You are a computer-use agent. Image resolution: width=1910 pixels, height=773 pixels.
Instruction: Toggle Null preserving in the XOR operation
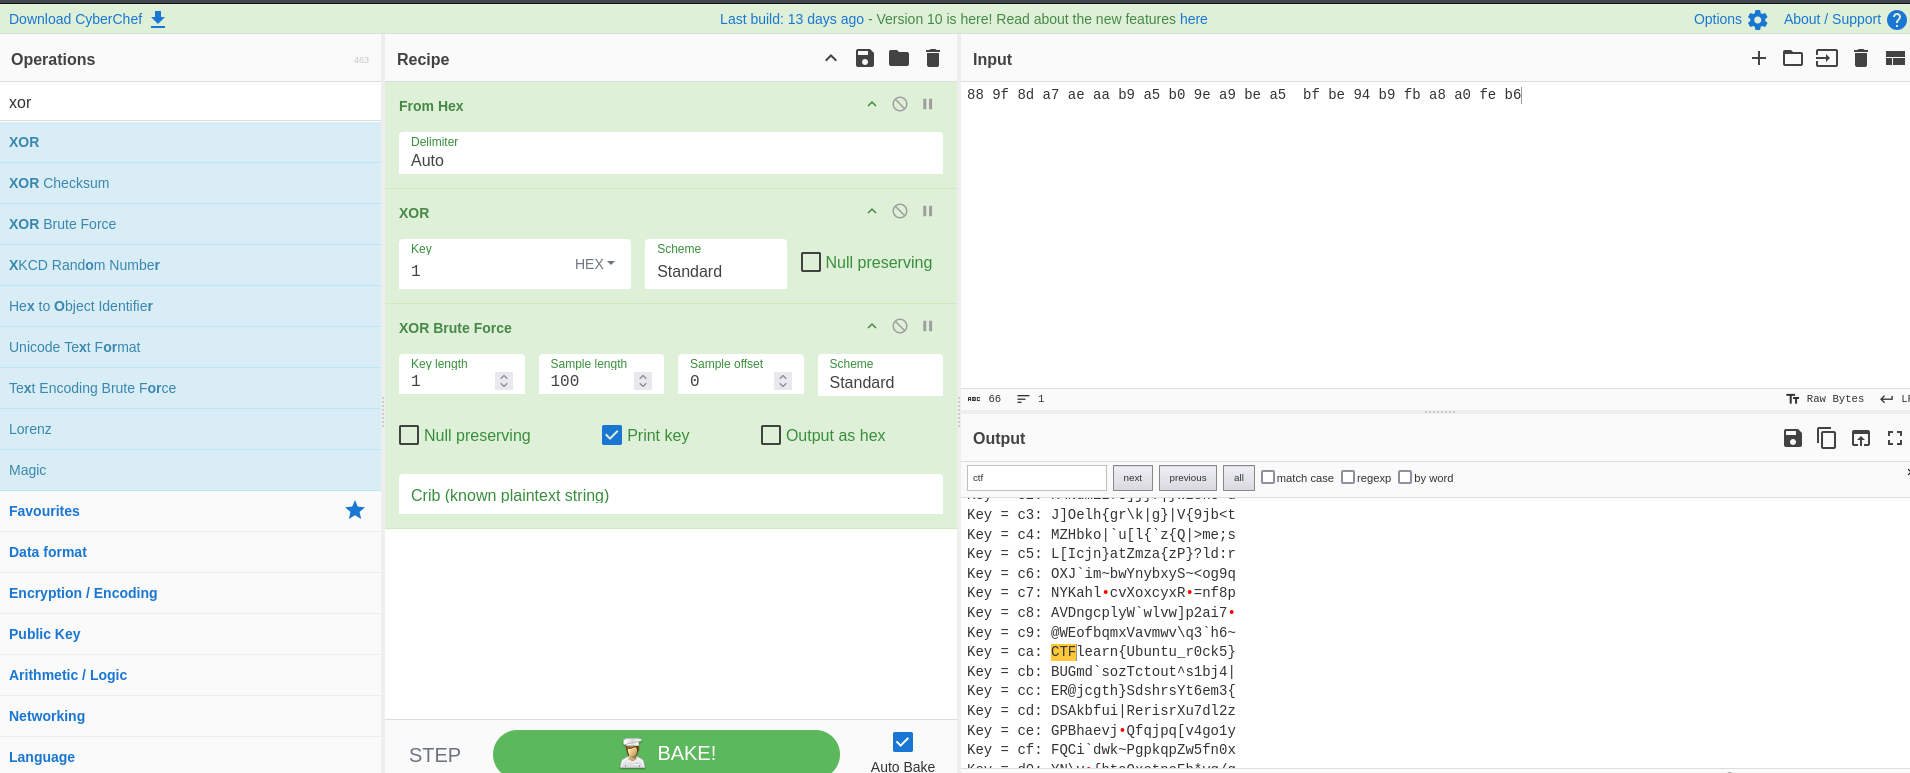tap(811, 262)
